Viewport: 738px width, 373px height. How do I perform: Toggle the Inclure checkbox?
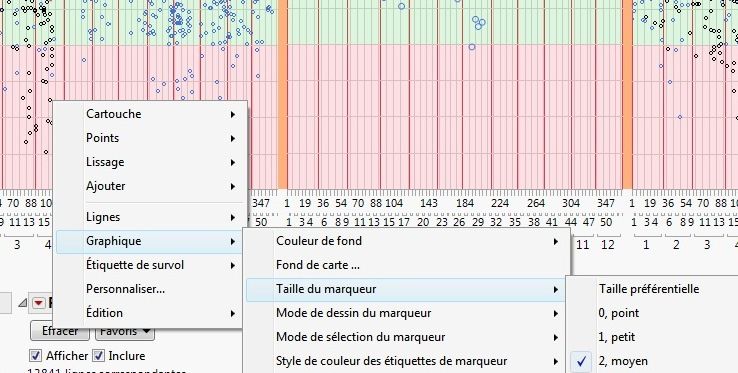click(98, 356)
